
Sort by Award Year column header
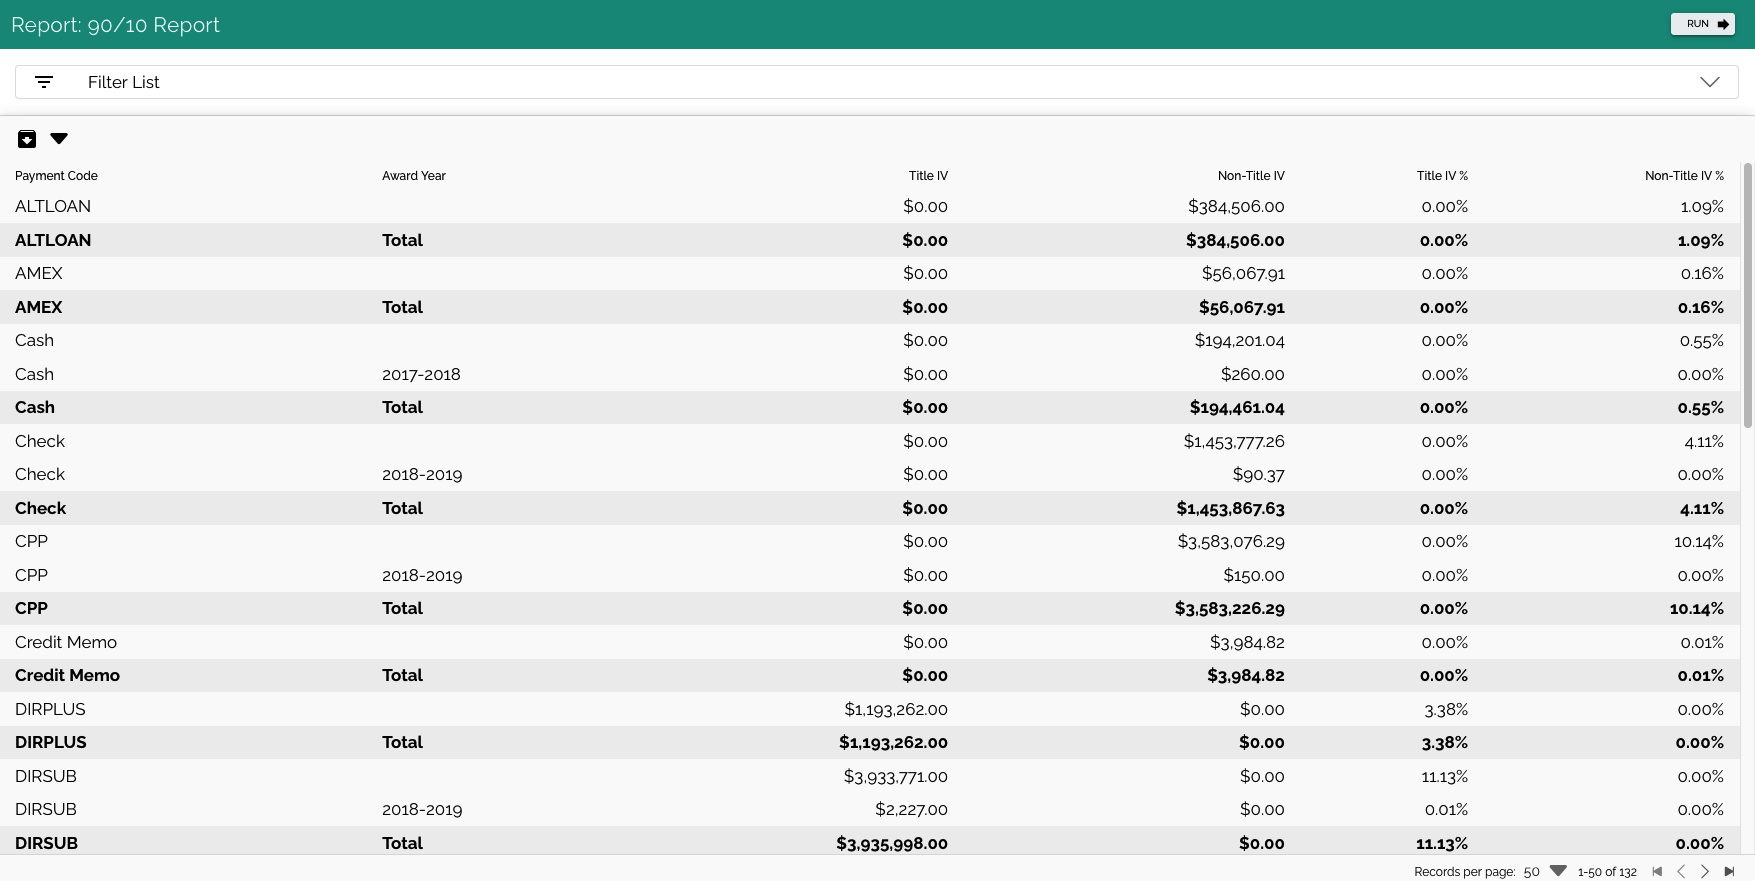point(413,176)
